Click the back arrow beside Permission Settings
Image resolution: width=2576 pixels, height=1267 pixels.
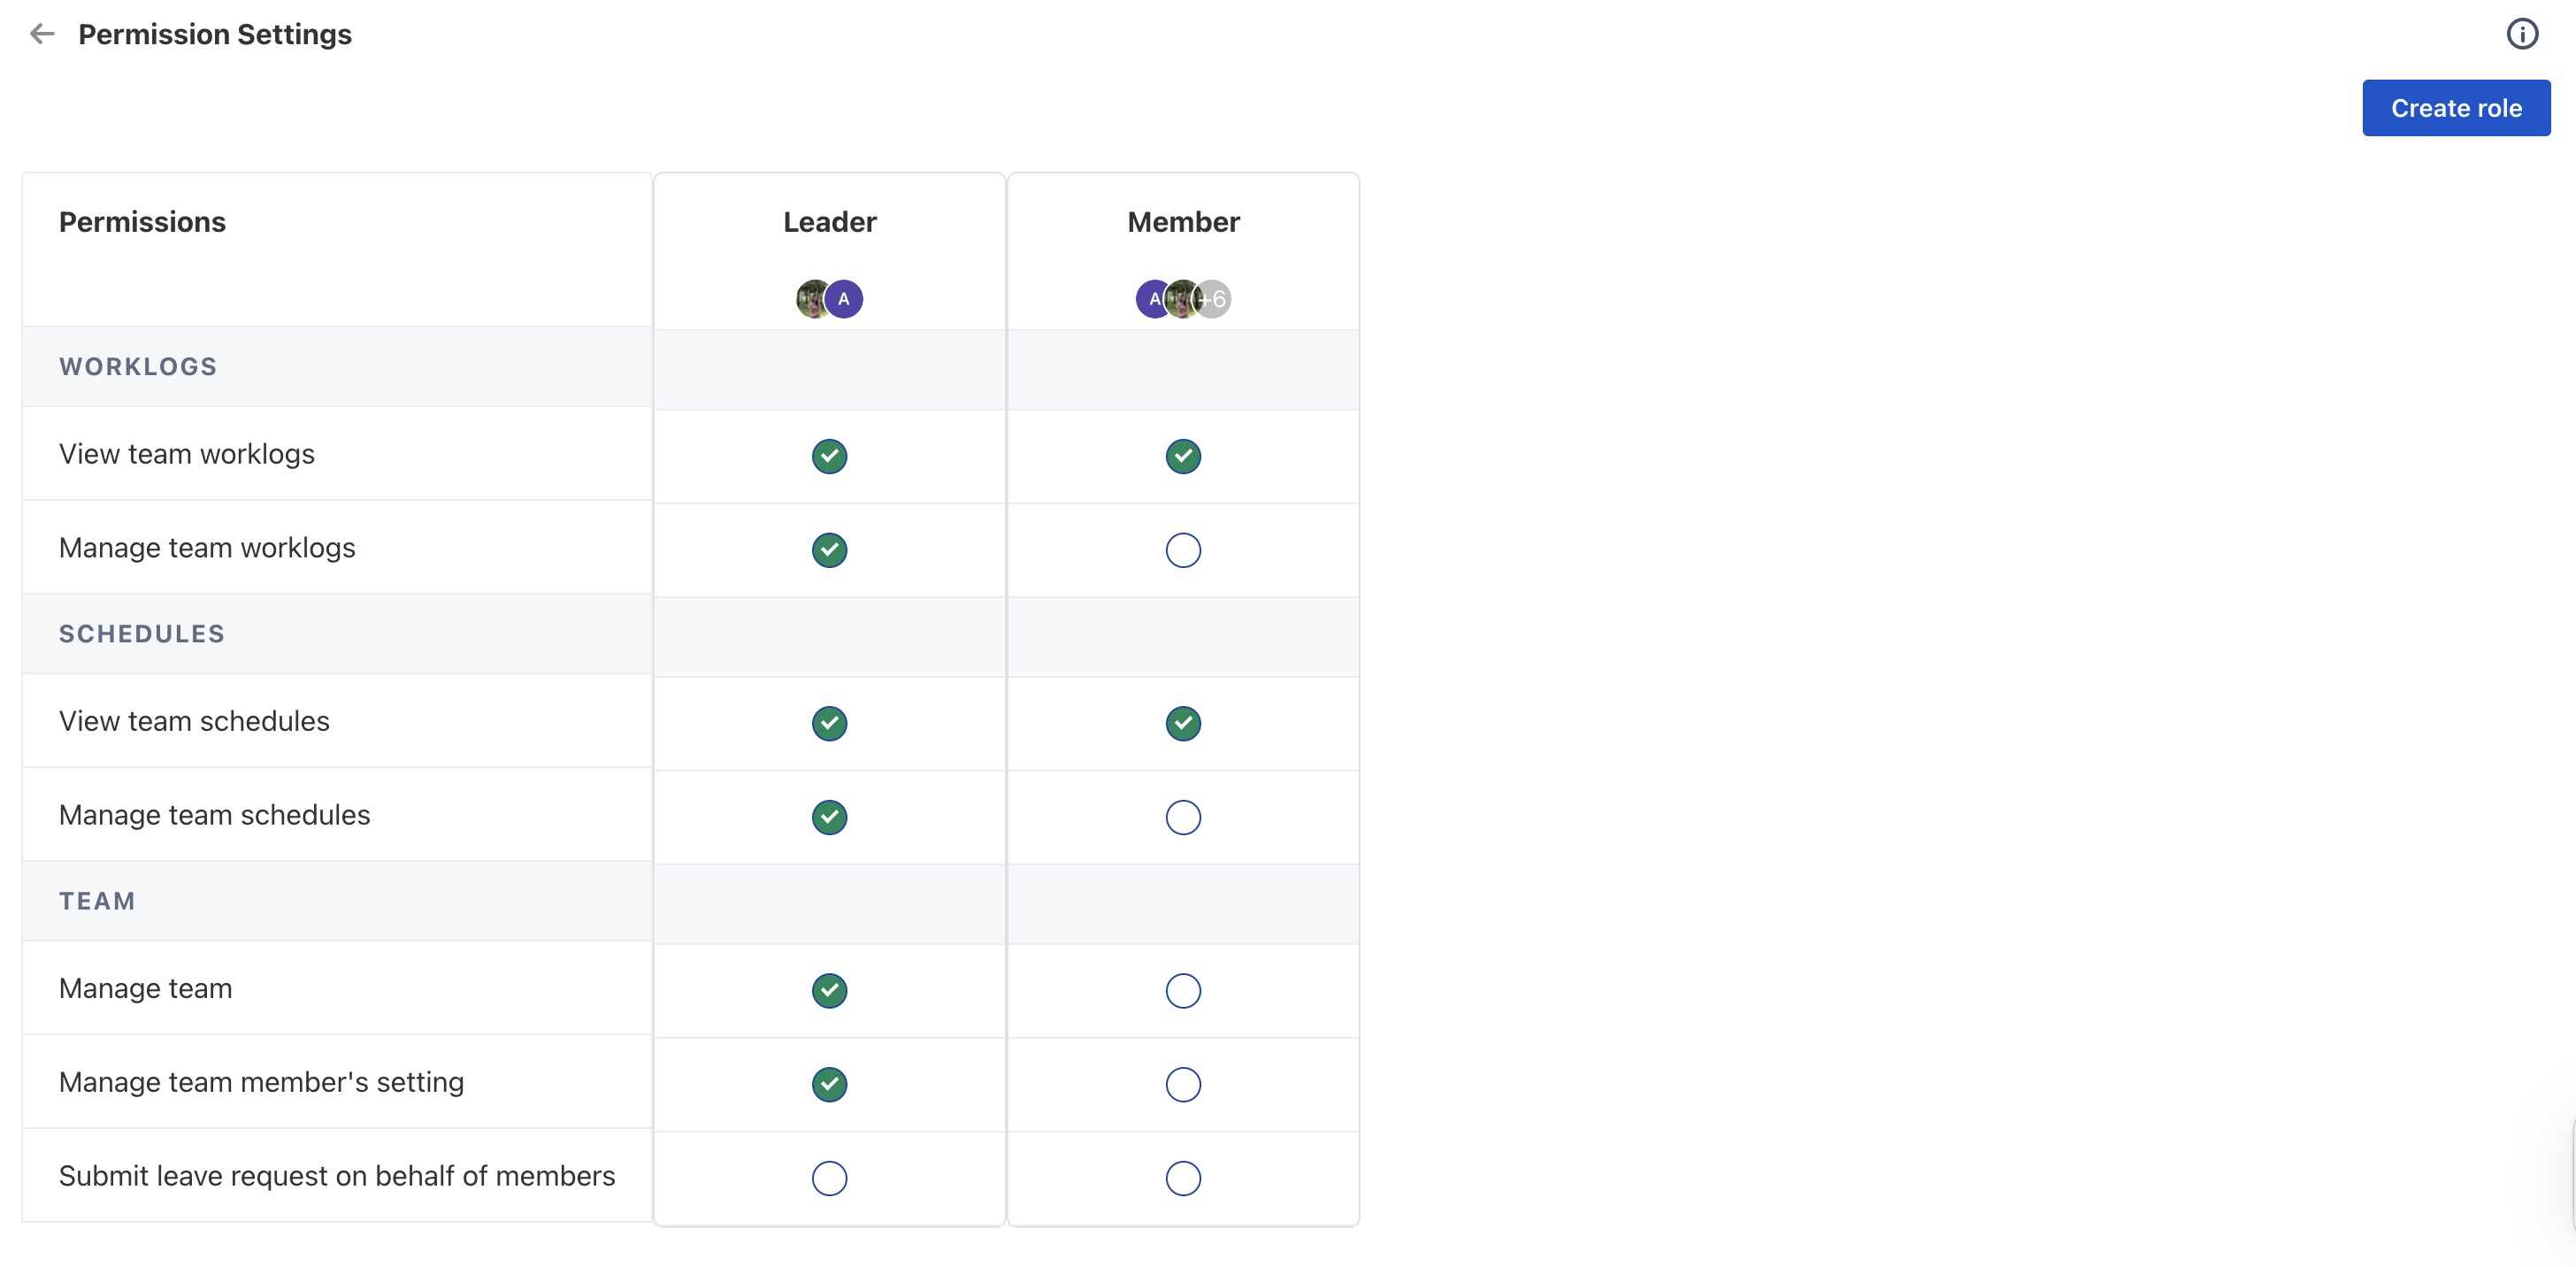click(x=42, y=34)
